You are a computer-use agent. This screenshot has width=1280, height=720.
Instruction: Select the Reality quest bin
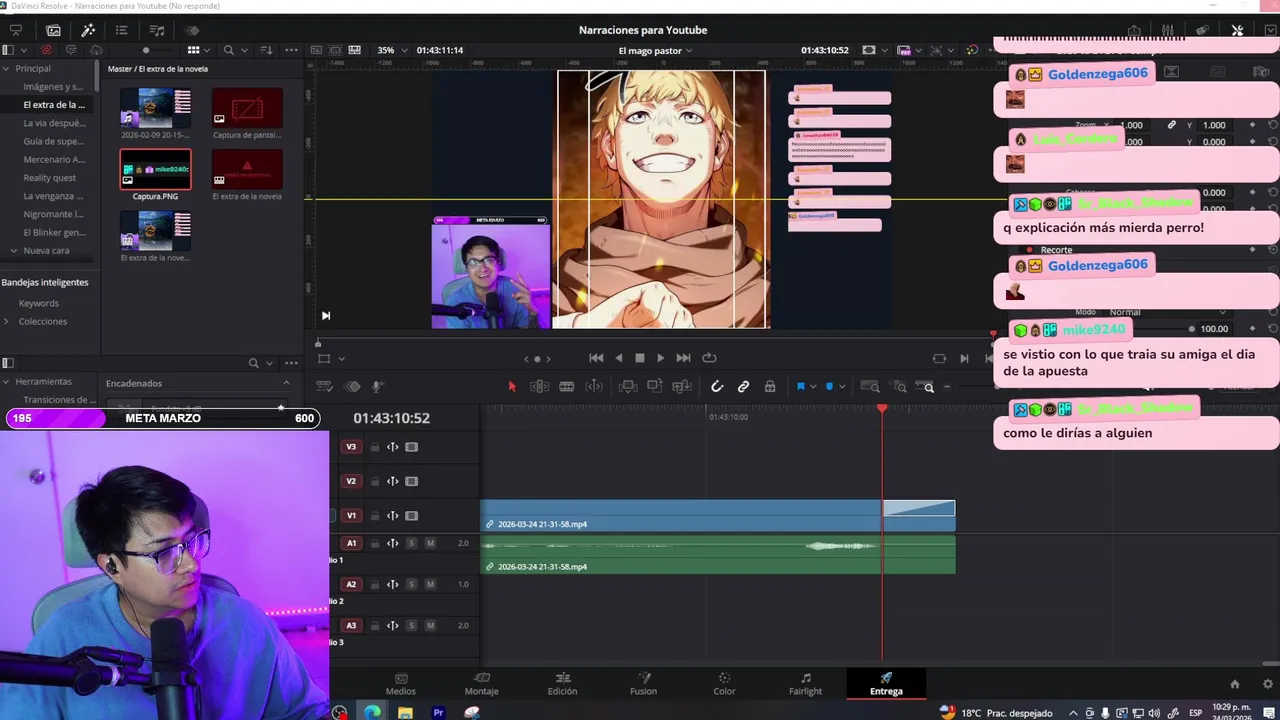coord(50,178)
